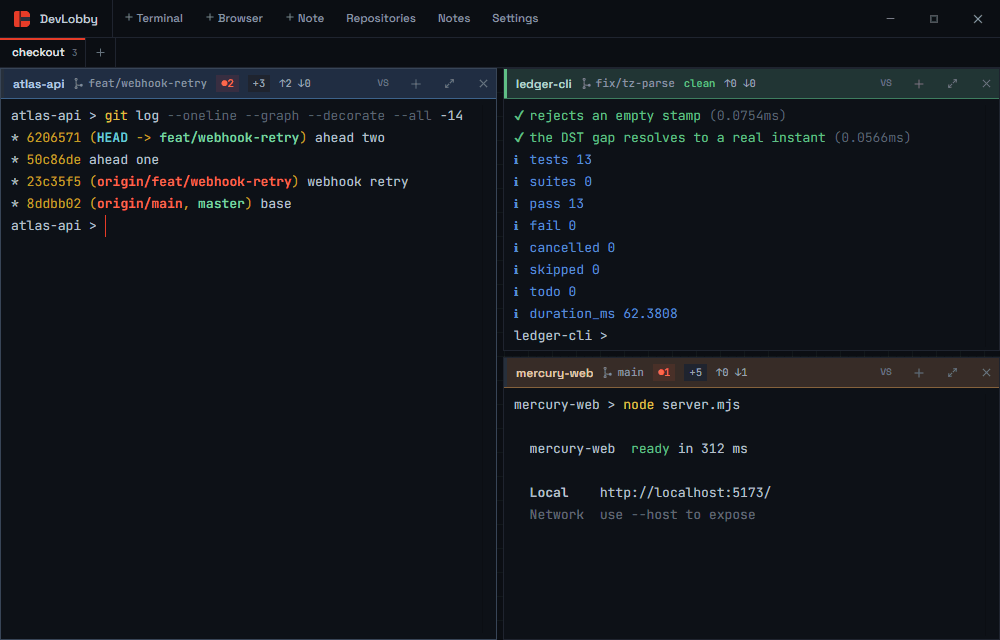
Task: Open atlas-api pane in VS Code
Action: point(383,84)
